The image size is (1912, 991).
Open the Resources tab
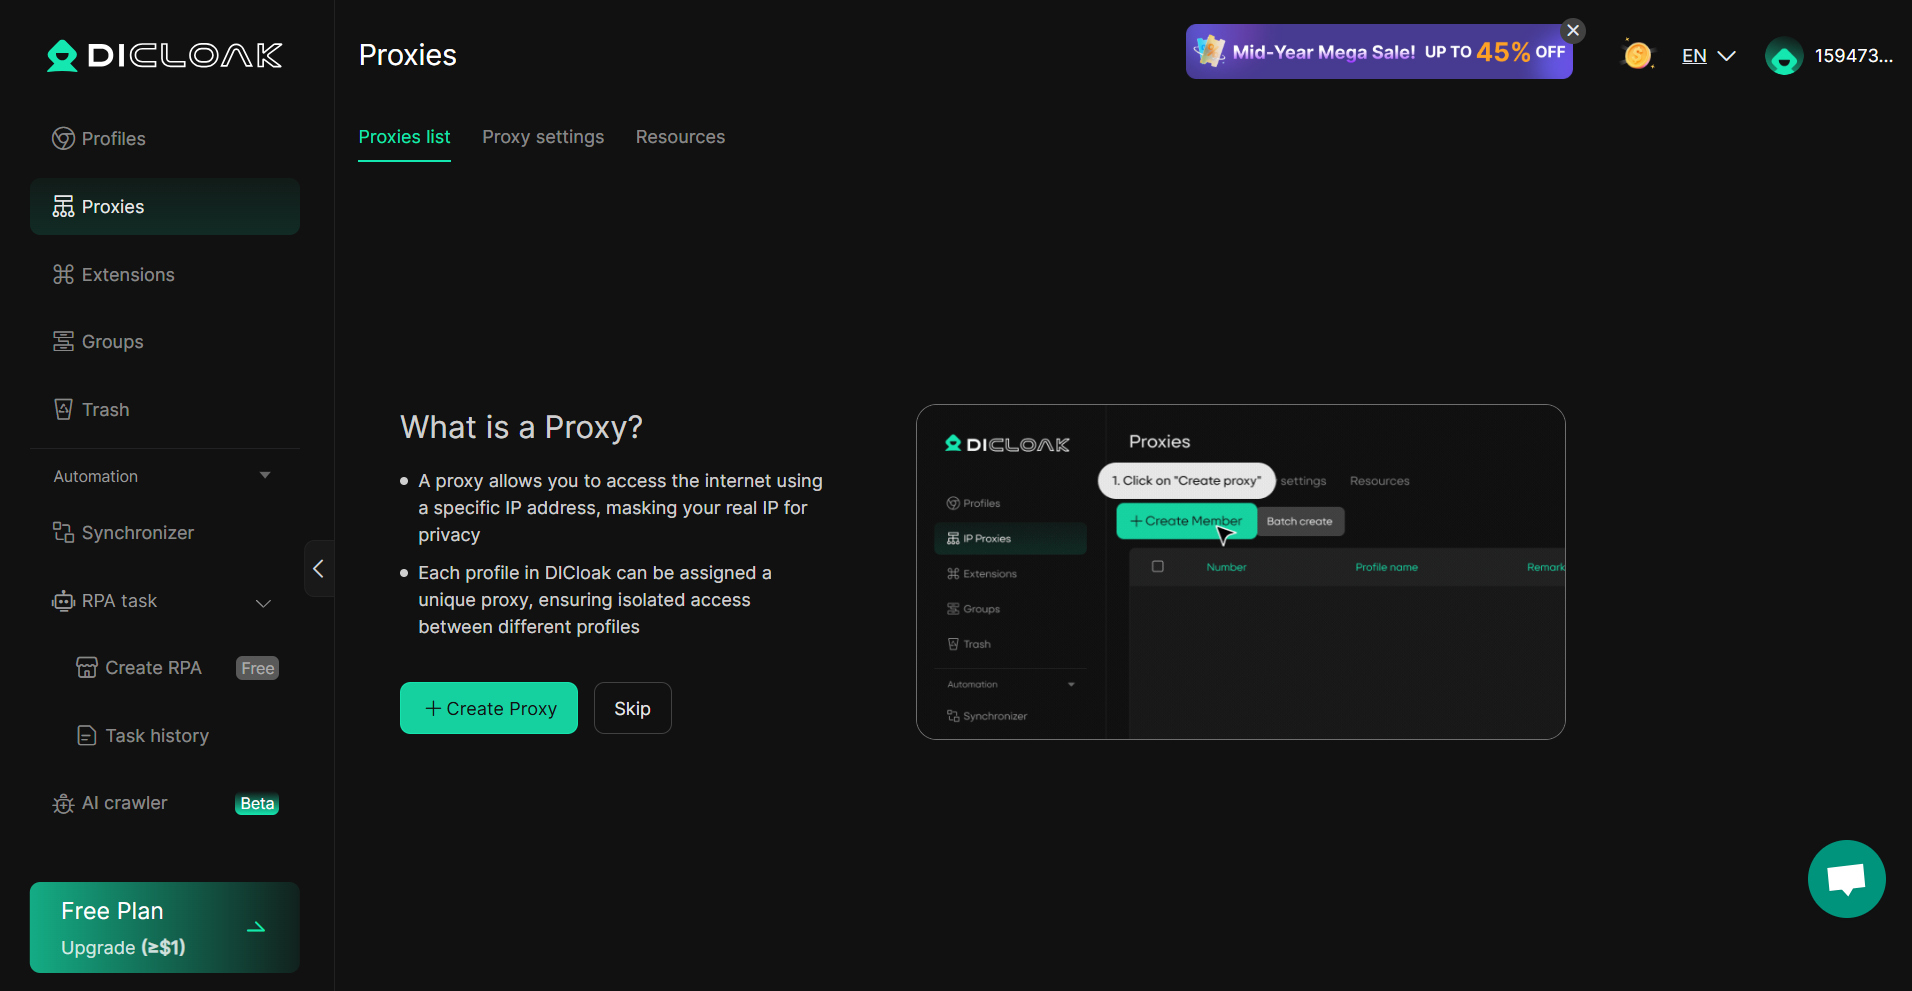680,137
